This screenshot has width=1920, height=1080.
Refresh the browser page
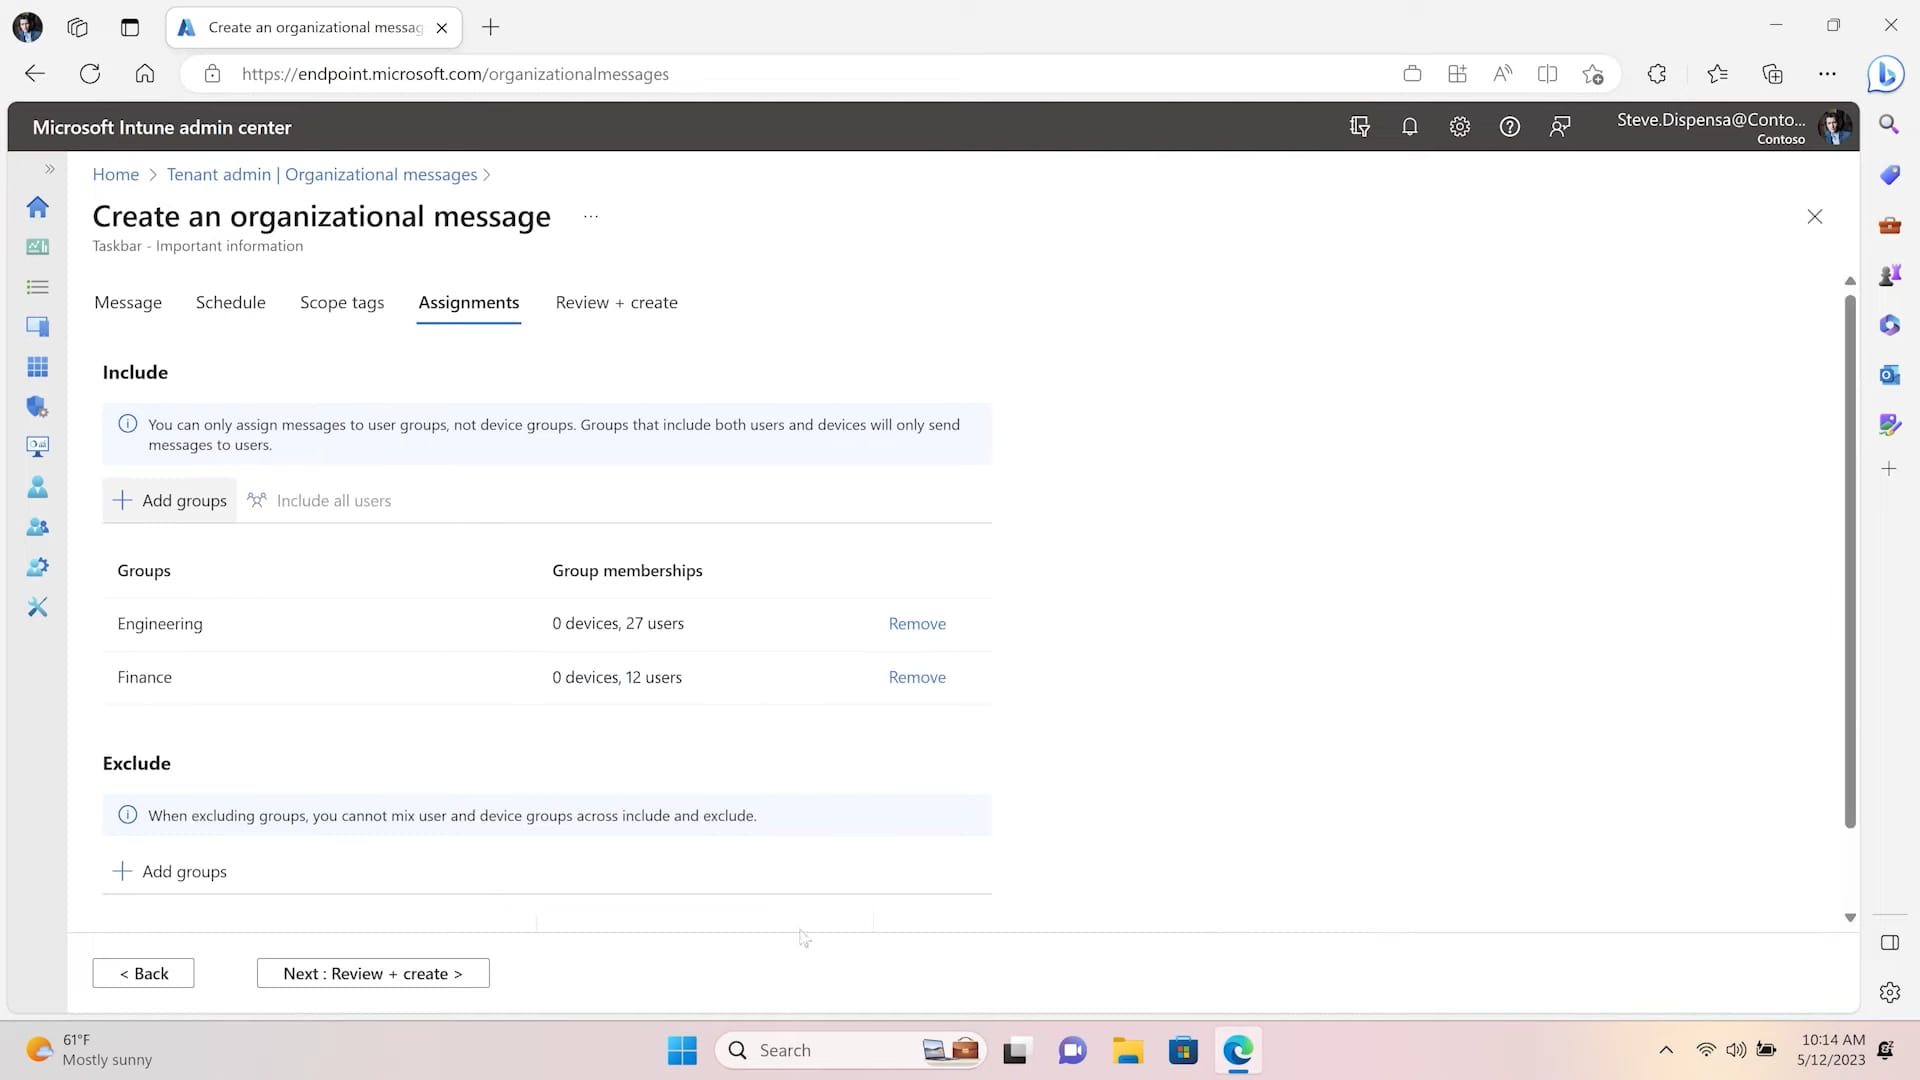coord(90,74)
